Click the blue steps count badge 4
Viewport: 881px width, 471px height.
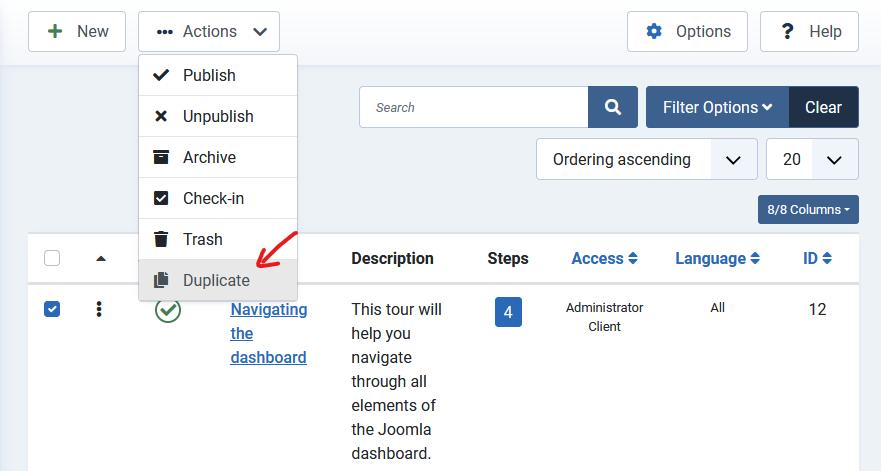pos(508,312)
